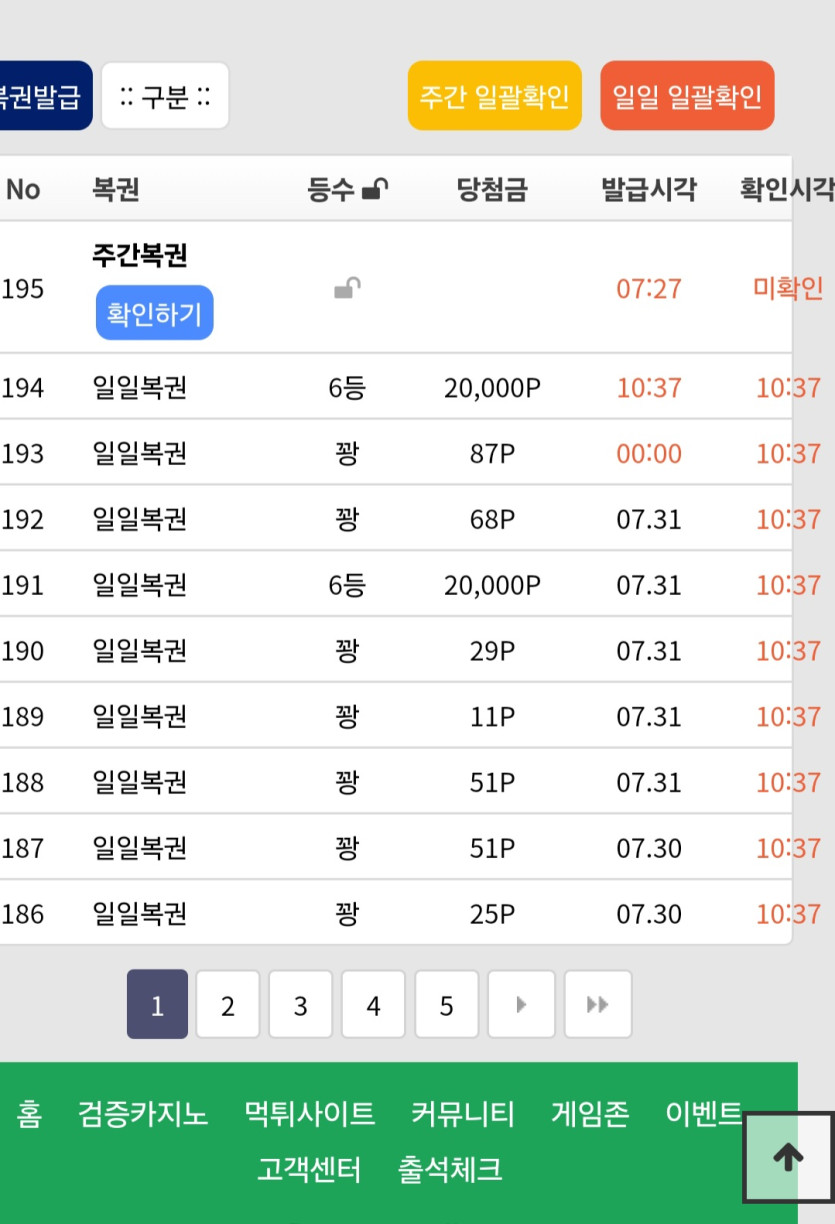The image size is (835, 1224).
Task: Click the 복권발급 button
Action: tap(44, 97)
